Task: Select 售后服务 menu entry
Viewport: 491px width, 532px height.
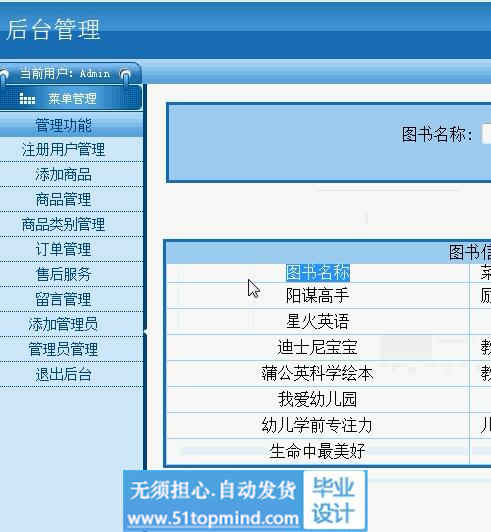Action: click(x=63, y=274)
